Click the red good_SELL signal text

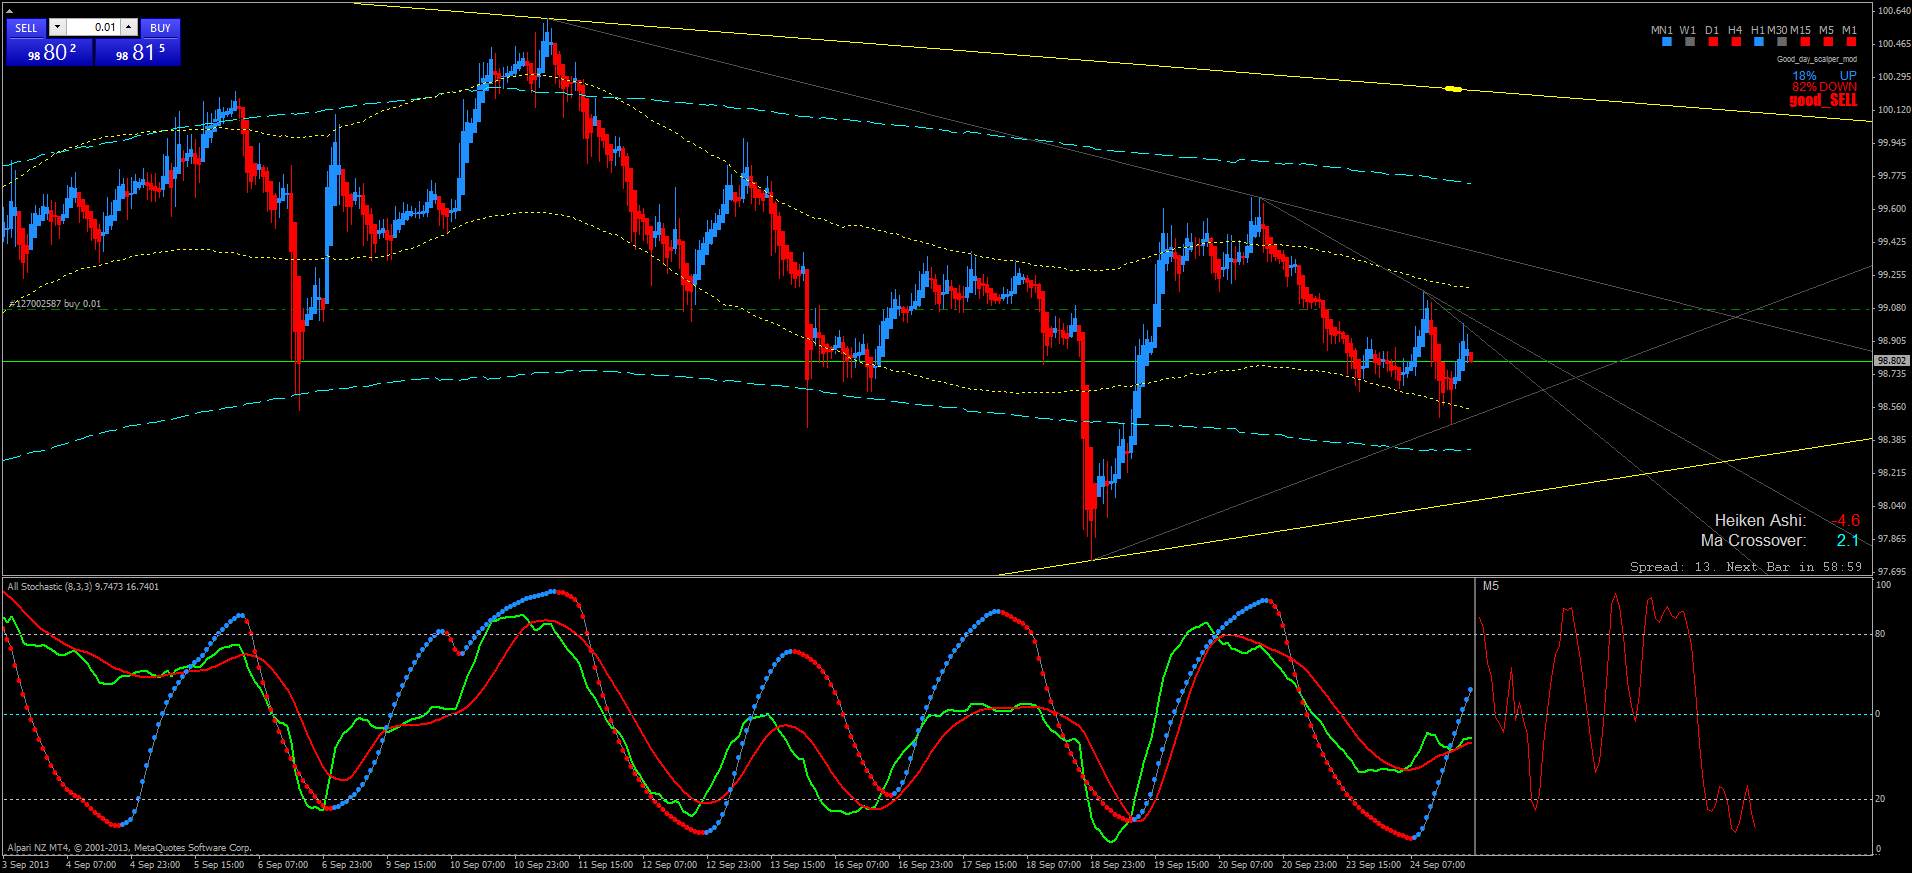pyautogui.click(x=1823, y=100)
